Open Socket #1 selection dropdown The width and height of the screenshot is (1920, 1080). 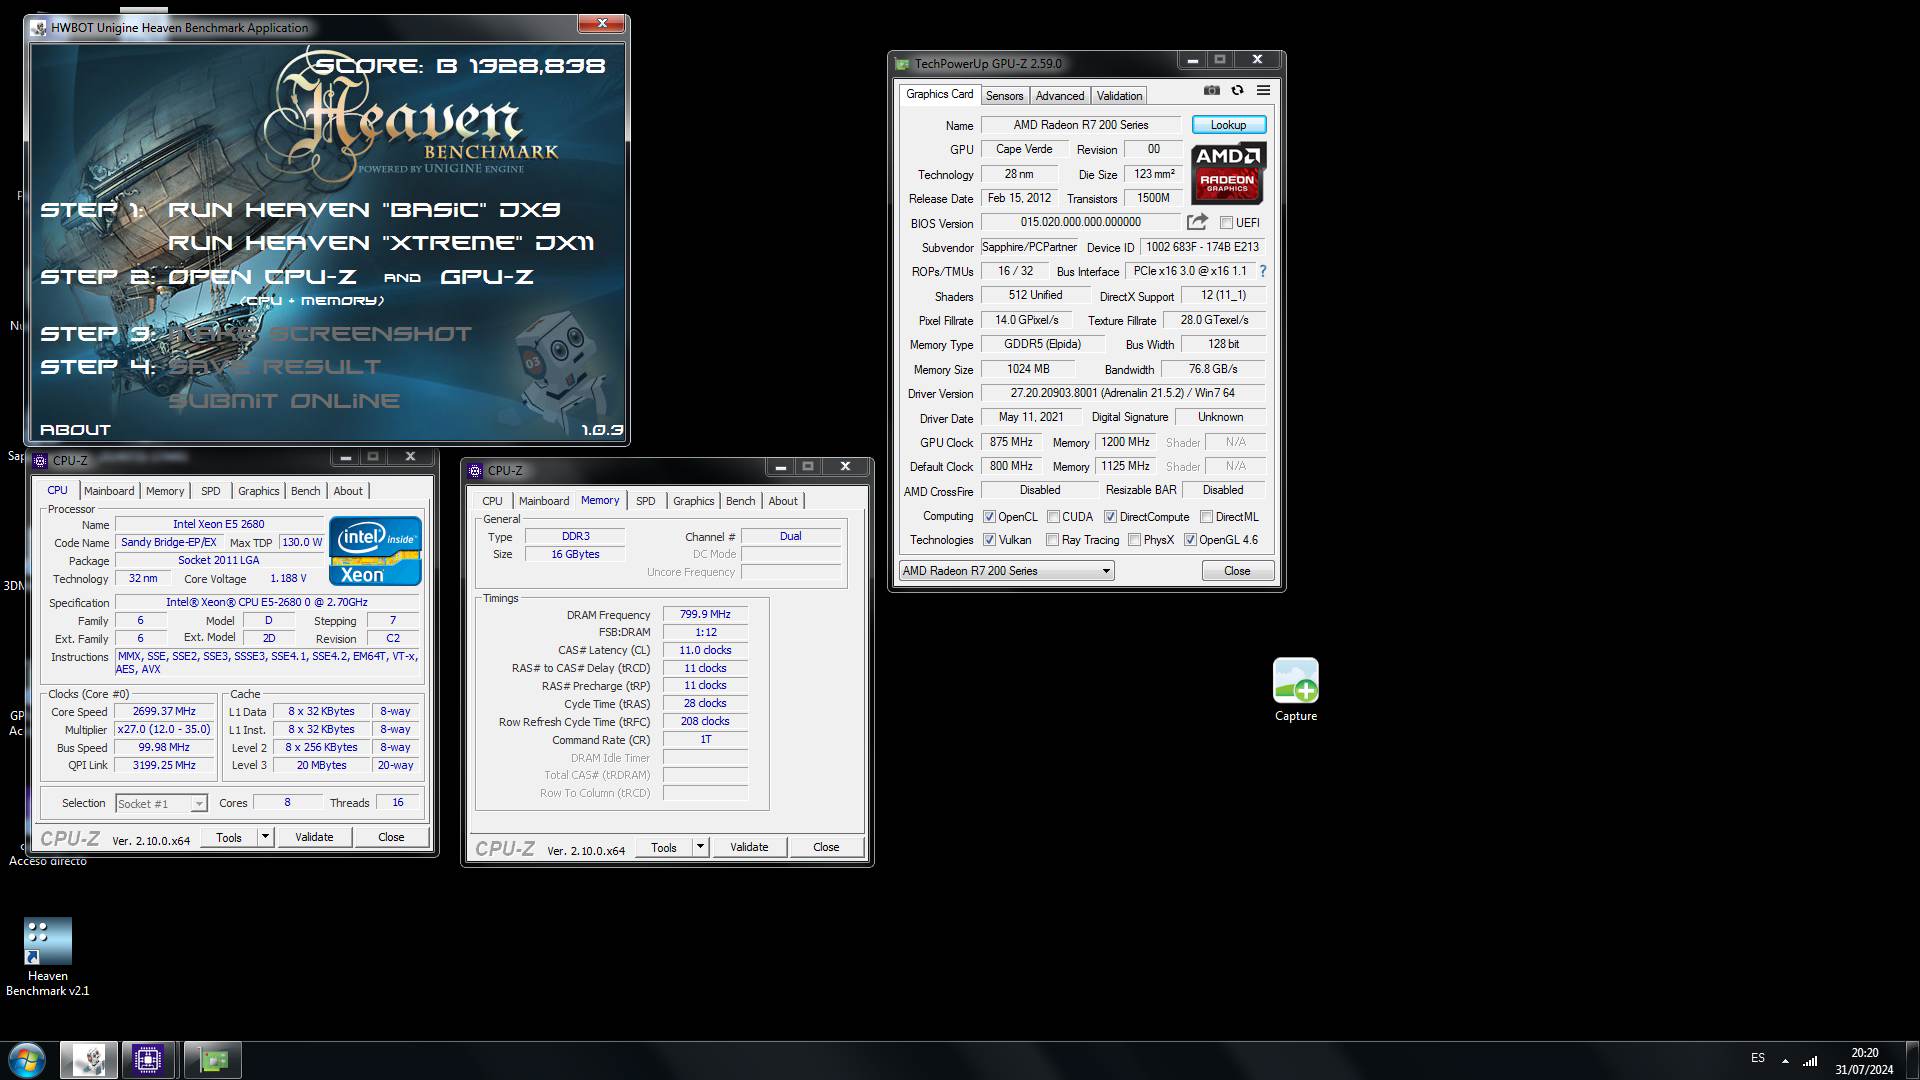click(x=160, y=804)
